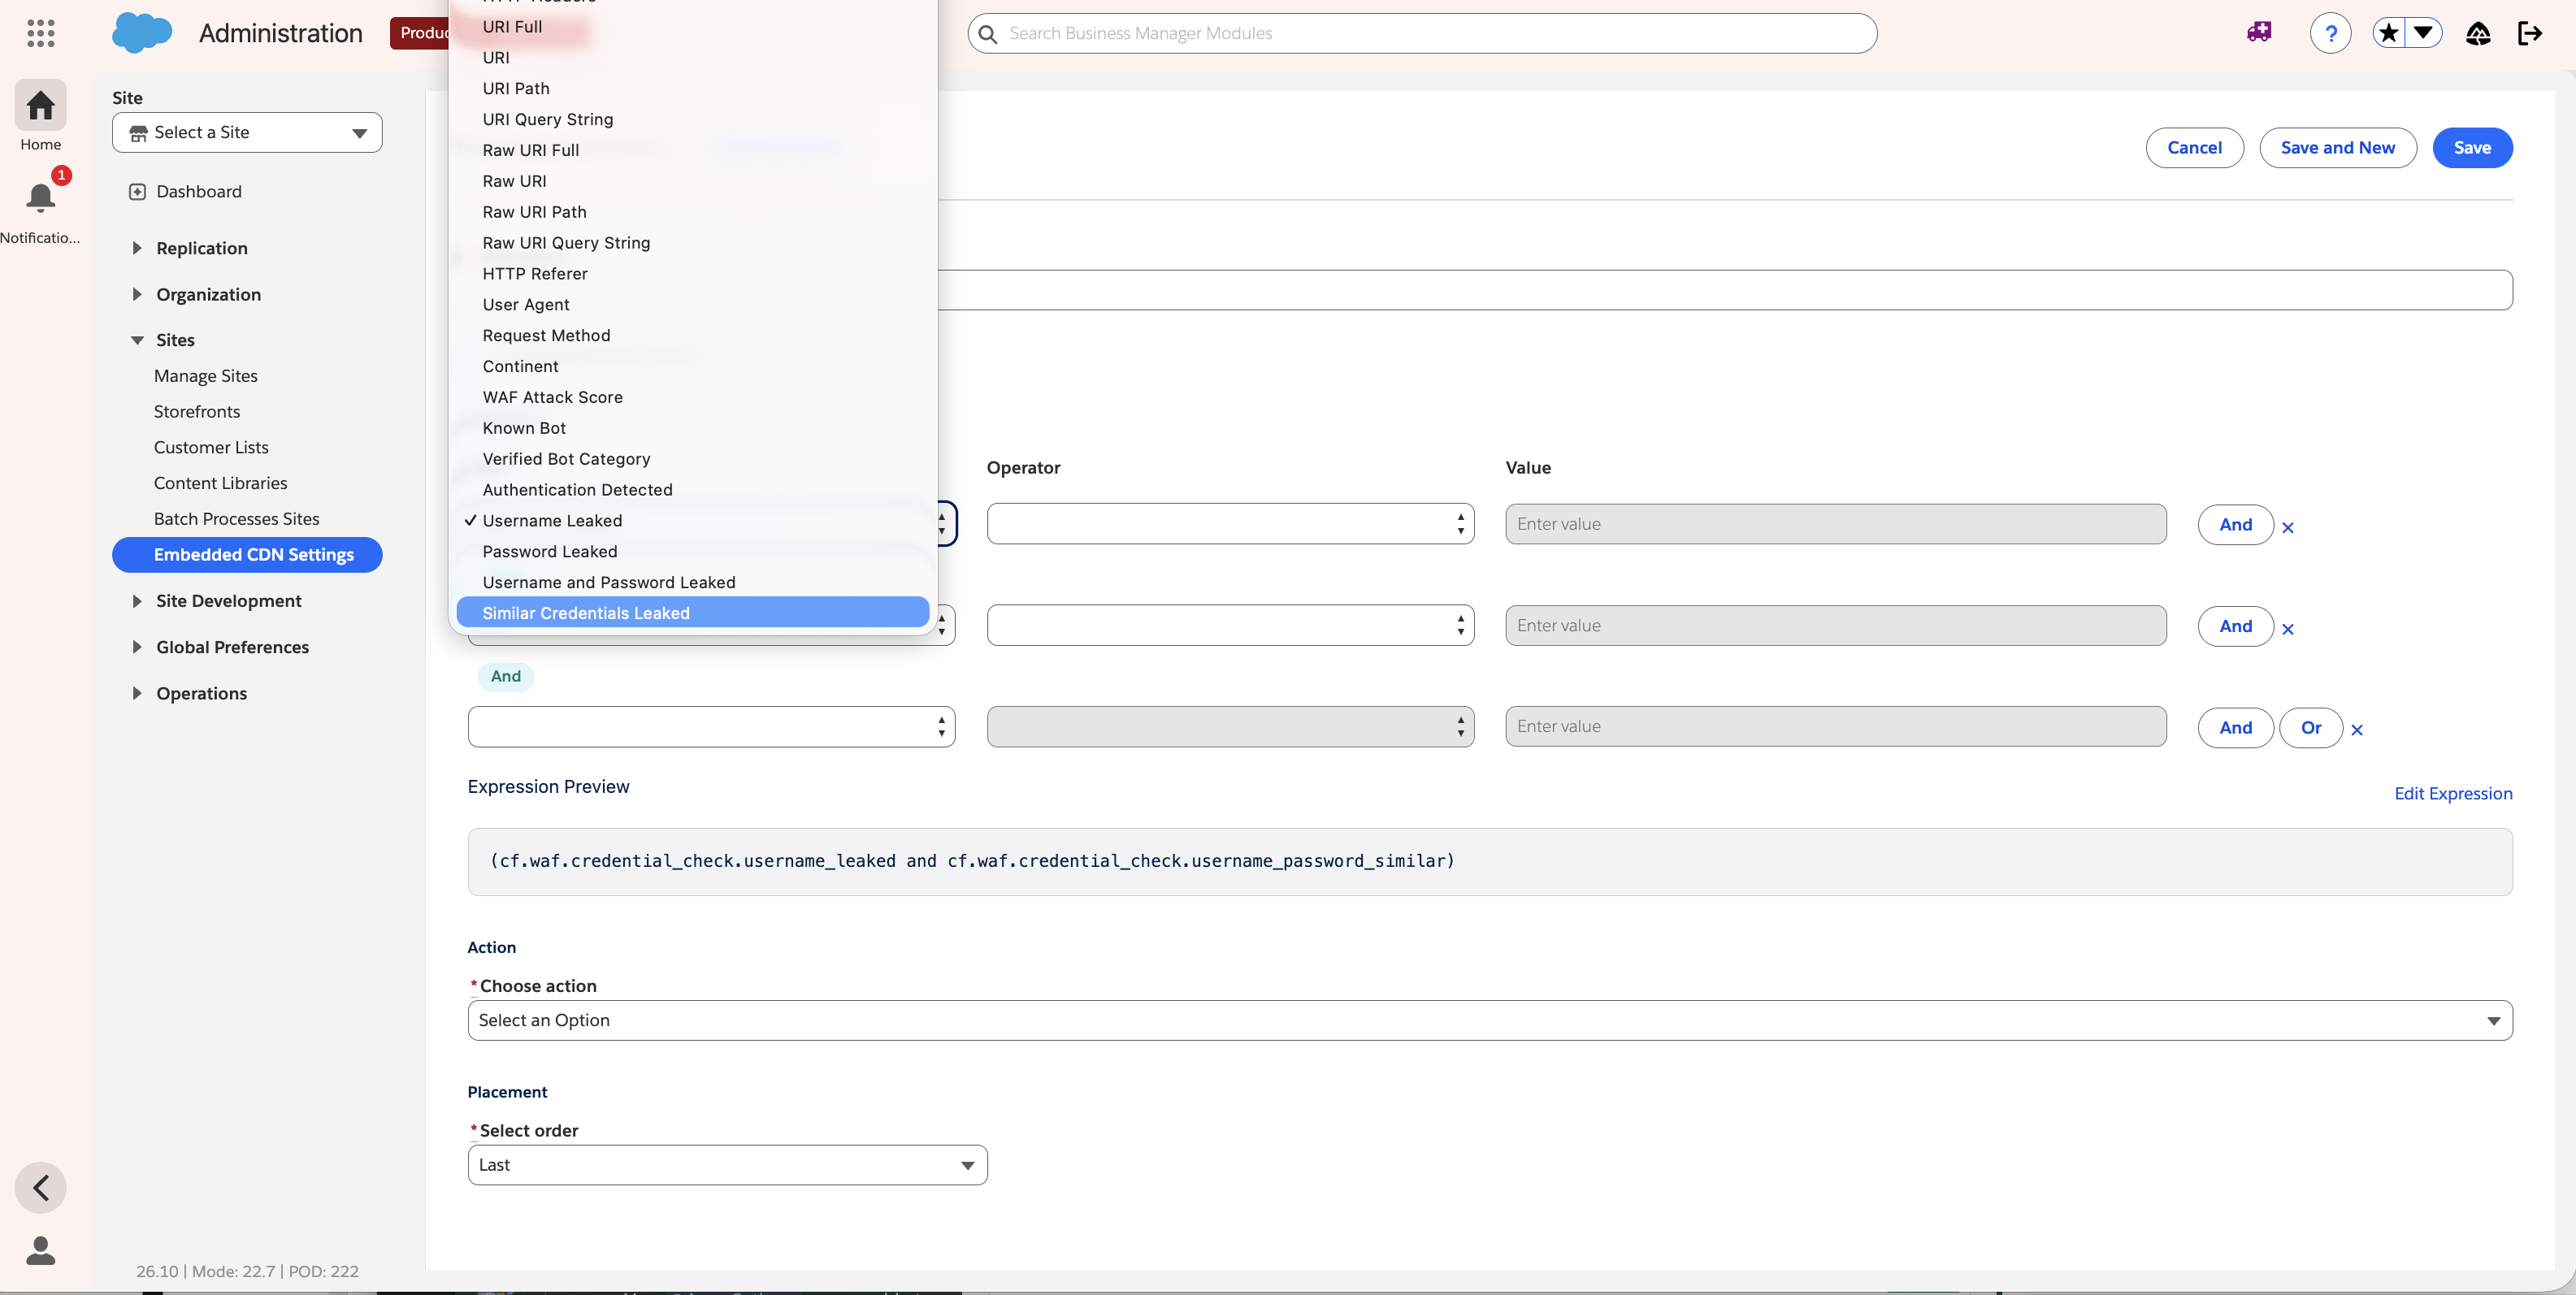Viewport: 2576px width, 1295px height.
Task: Click Save and New button
Action: coord(2337,148)
